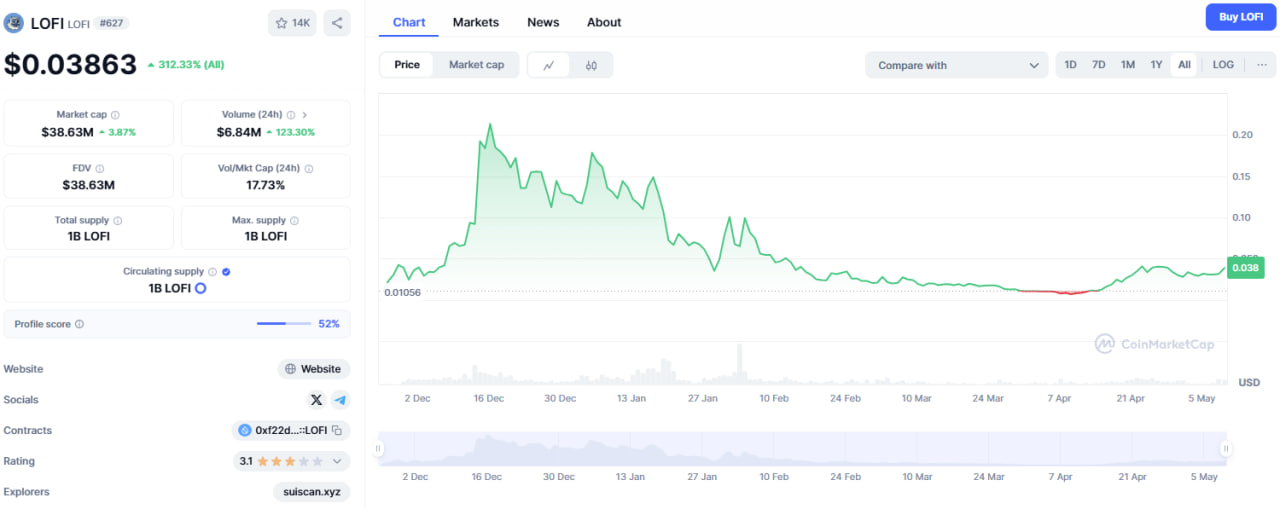Click the share icon button
The image size is (1280, 509).
(337, 23)
